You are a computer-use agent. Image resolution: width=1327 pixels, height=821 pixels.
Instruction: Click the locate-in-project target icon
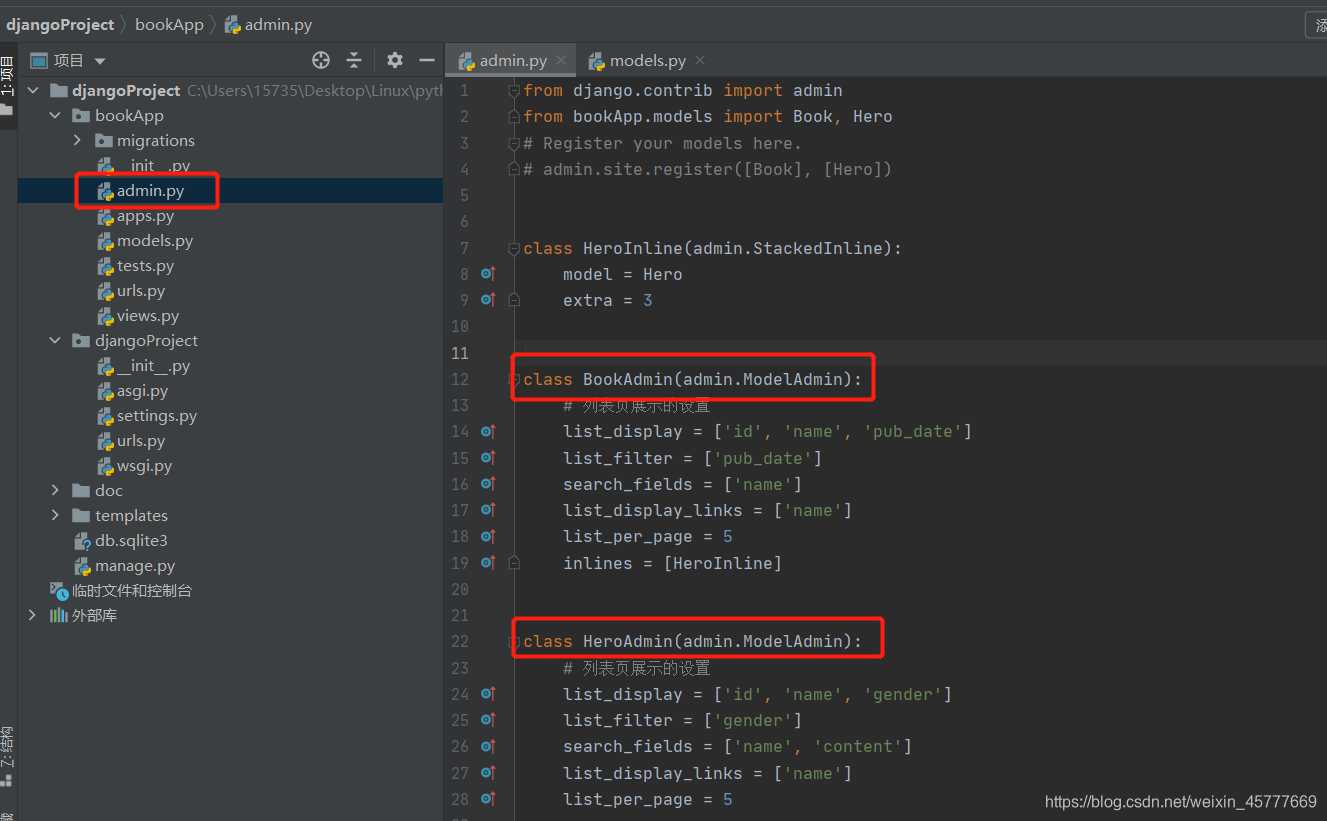(x=321, y=60)
